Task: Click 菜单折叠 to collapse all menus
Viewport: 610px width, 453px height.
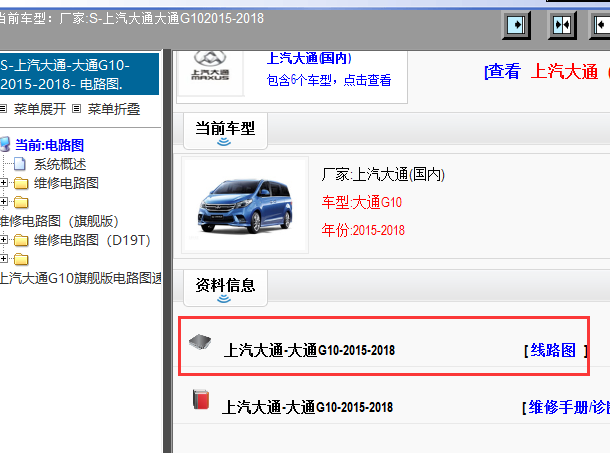Action: (x=114, y=109)
